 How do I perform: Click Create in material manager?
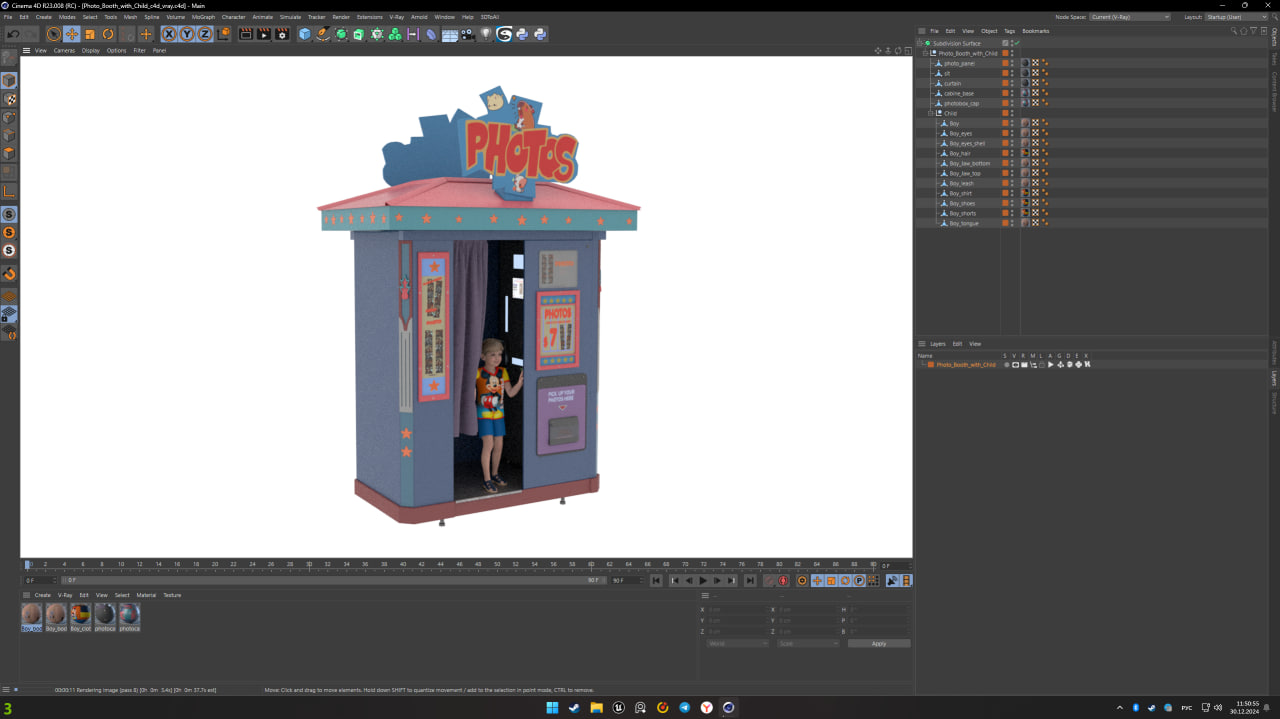point(42,595)
